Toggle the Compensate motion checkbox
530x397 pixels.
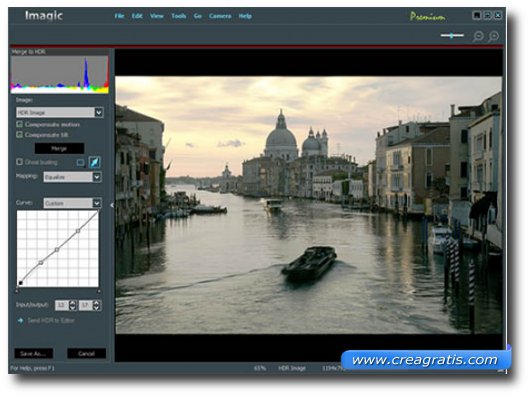coord(20,124)
